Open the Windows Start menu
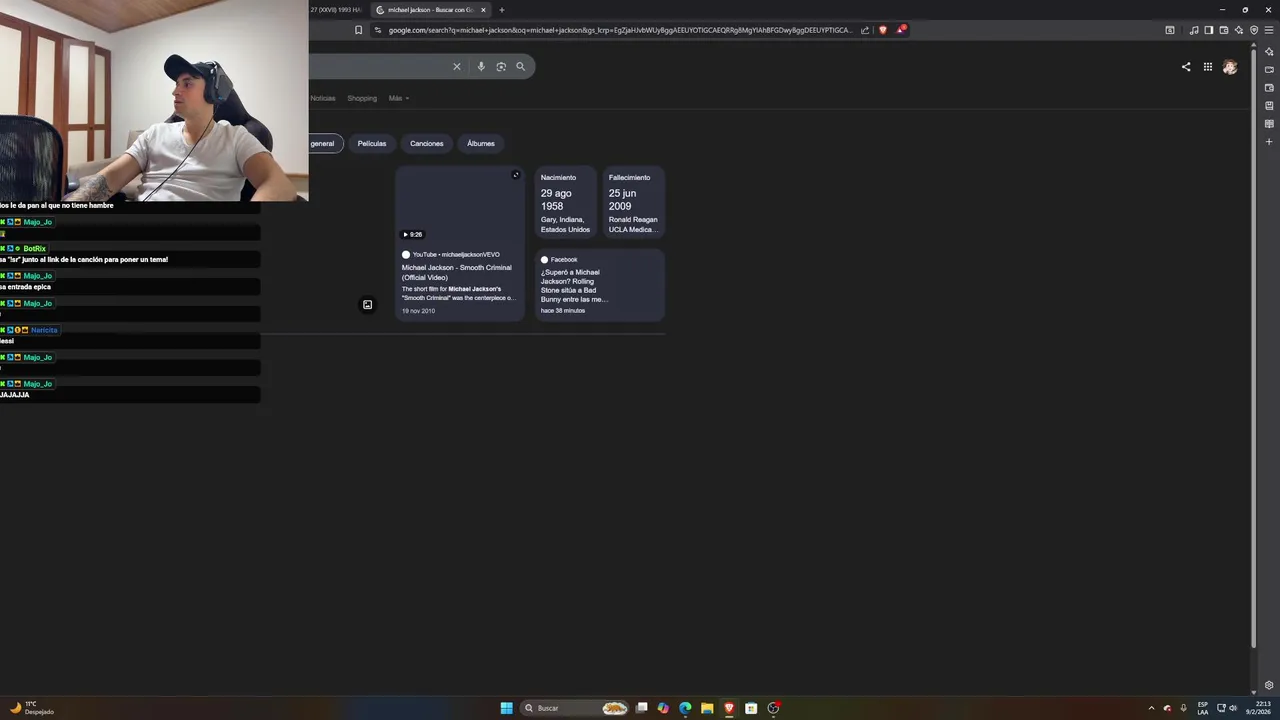This screenshot has width=1280, height=720. click(x=507, y=708)
